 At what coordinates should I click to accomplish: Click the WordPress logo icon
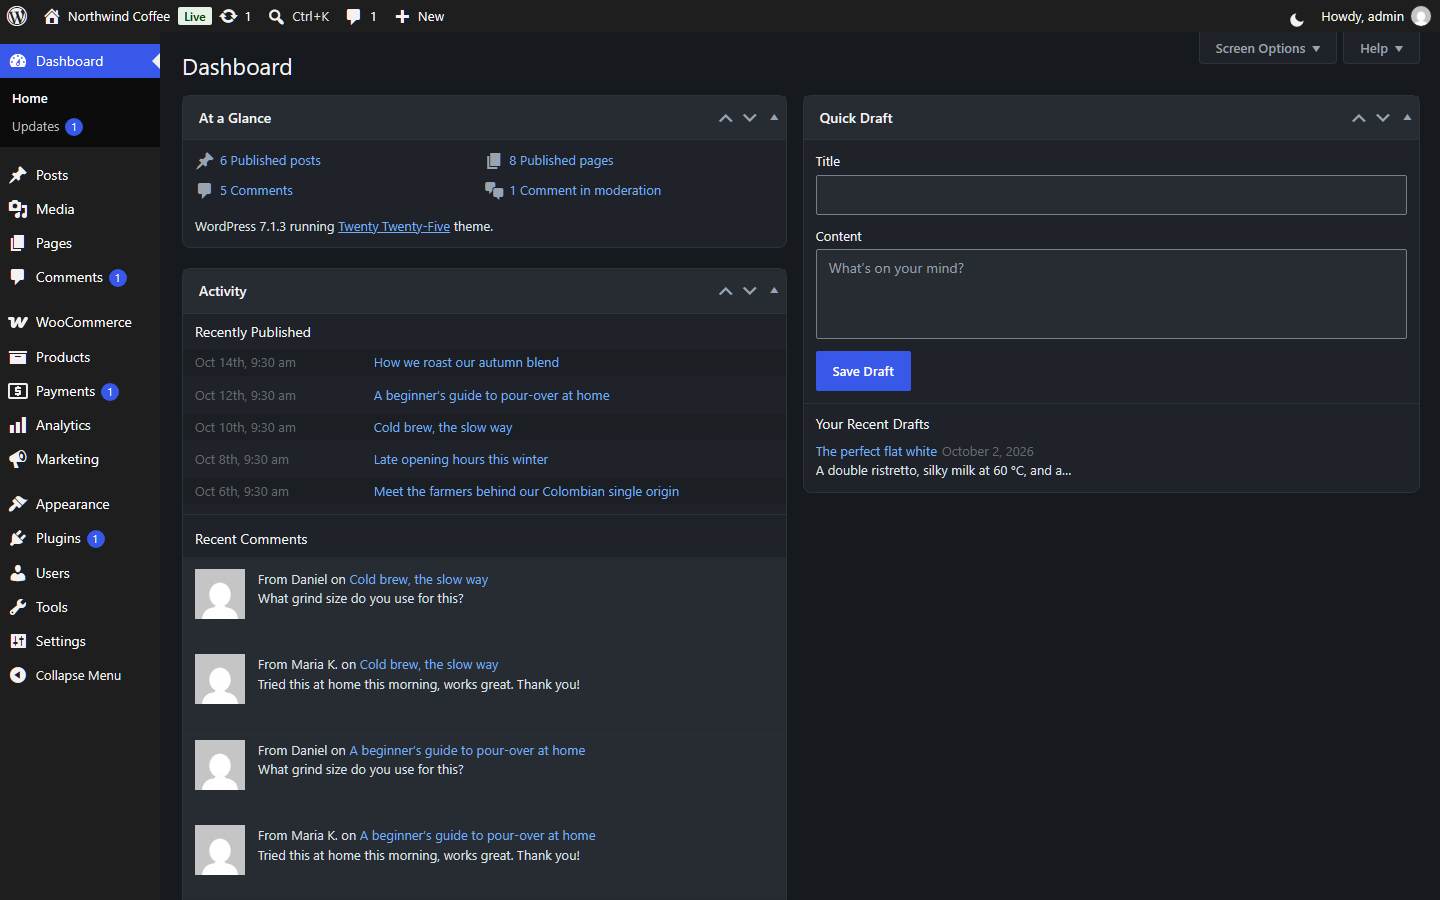17,16
